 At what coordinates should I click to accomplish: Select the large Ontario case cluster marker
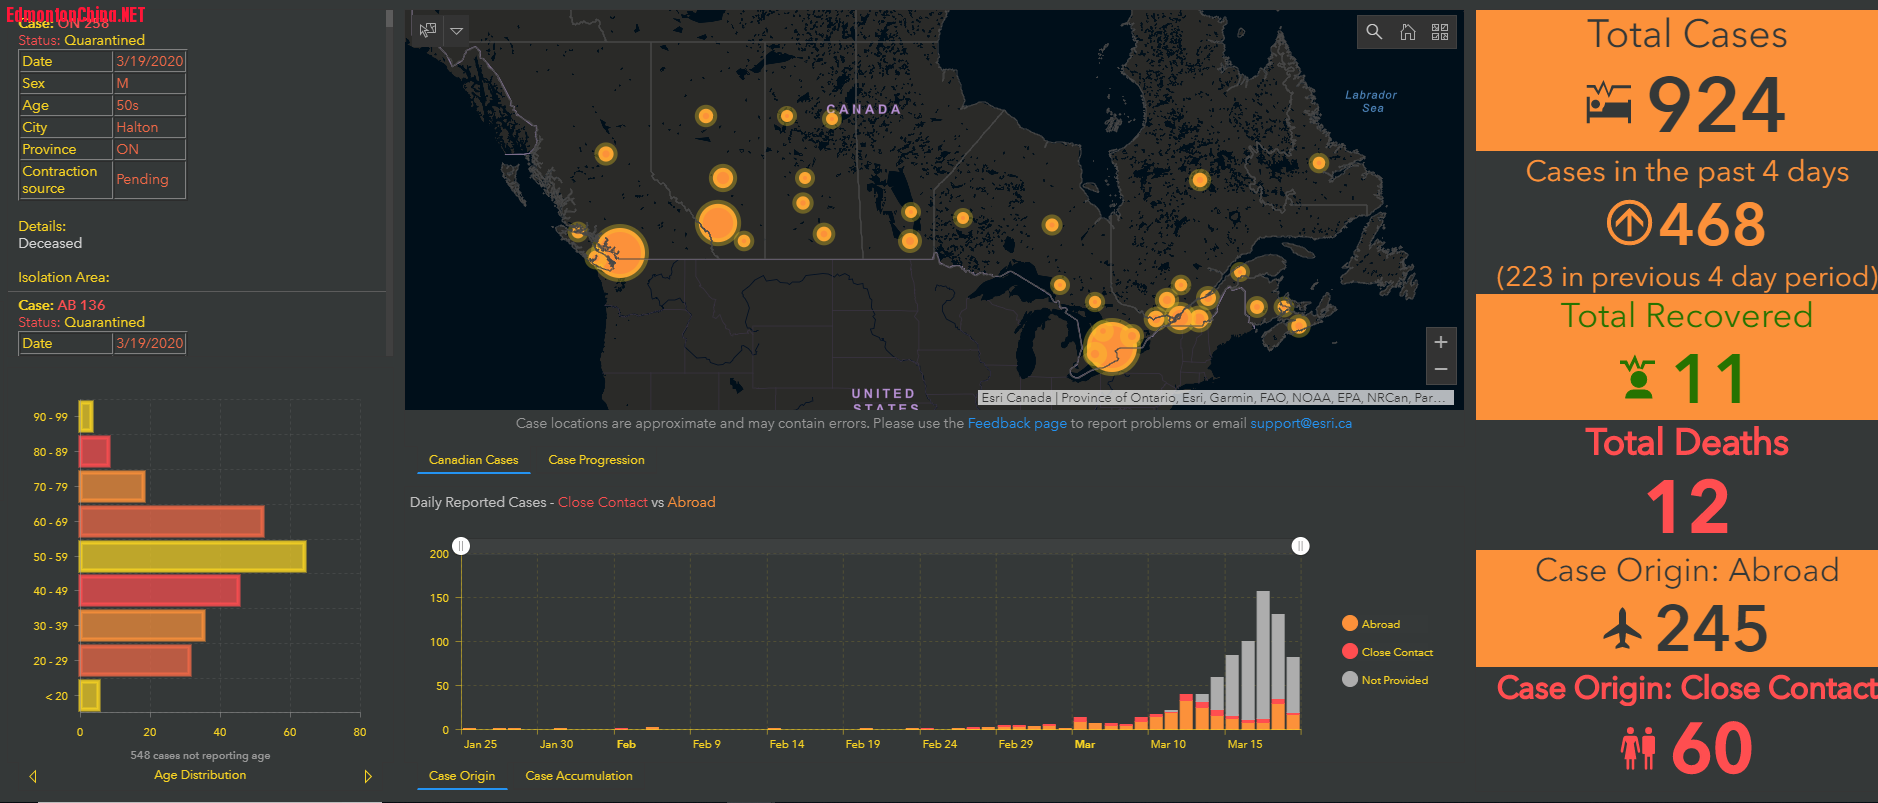(1111, 346)
